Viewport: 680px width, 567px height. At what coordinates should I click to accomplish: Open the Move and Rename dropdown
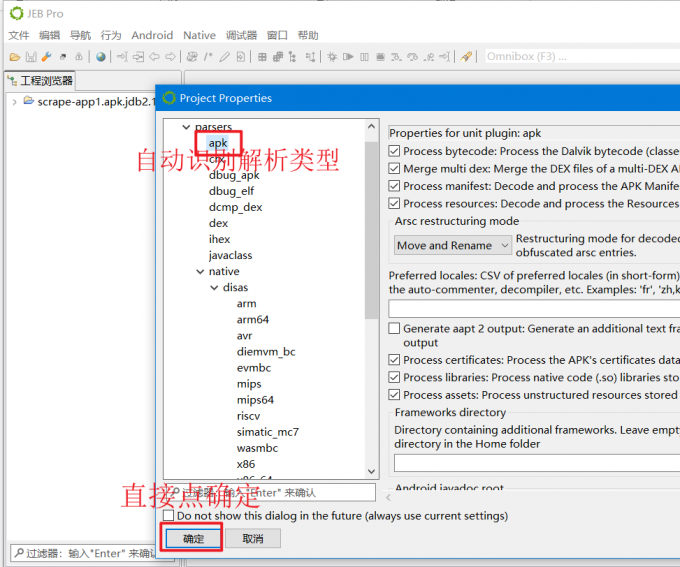coord(452,245)
